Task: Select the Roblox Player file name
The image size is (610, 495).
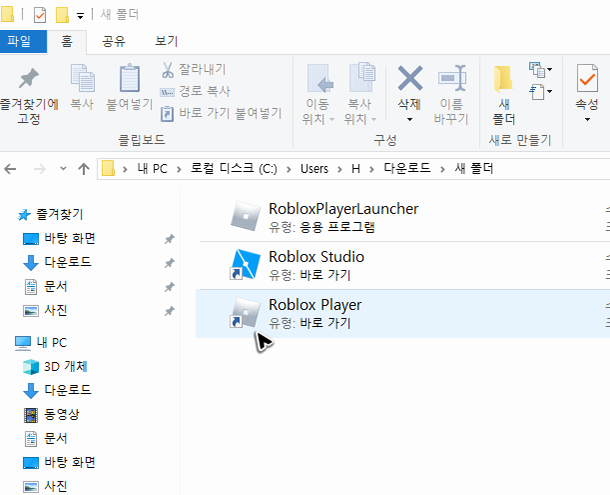Action: [315, 305]
